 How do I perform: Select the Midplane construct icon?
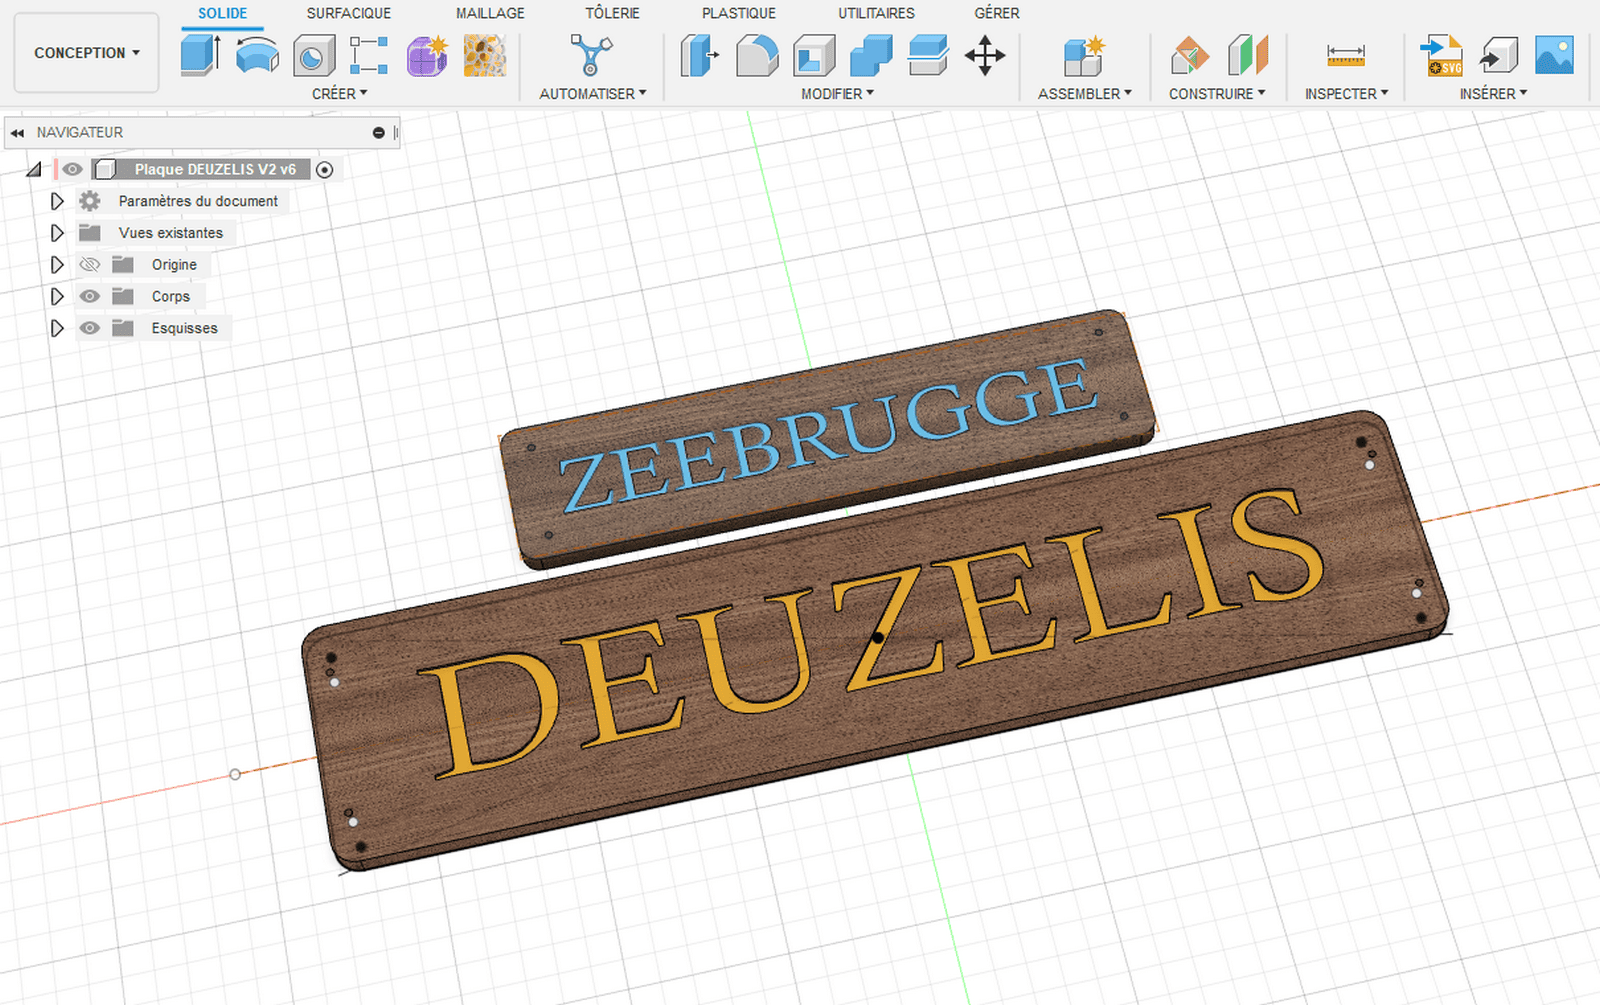(1247, 55)
